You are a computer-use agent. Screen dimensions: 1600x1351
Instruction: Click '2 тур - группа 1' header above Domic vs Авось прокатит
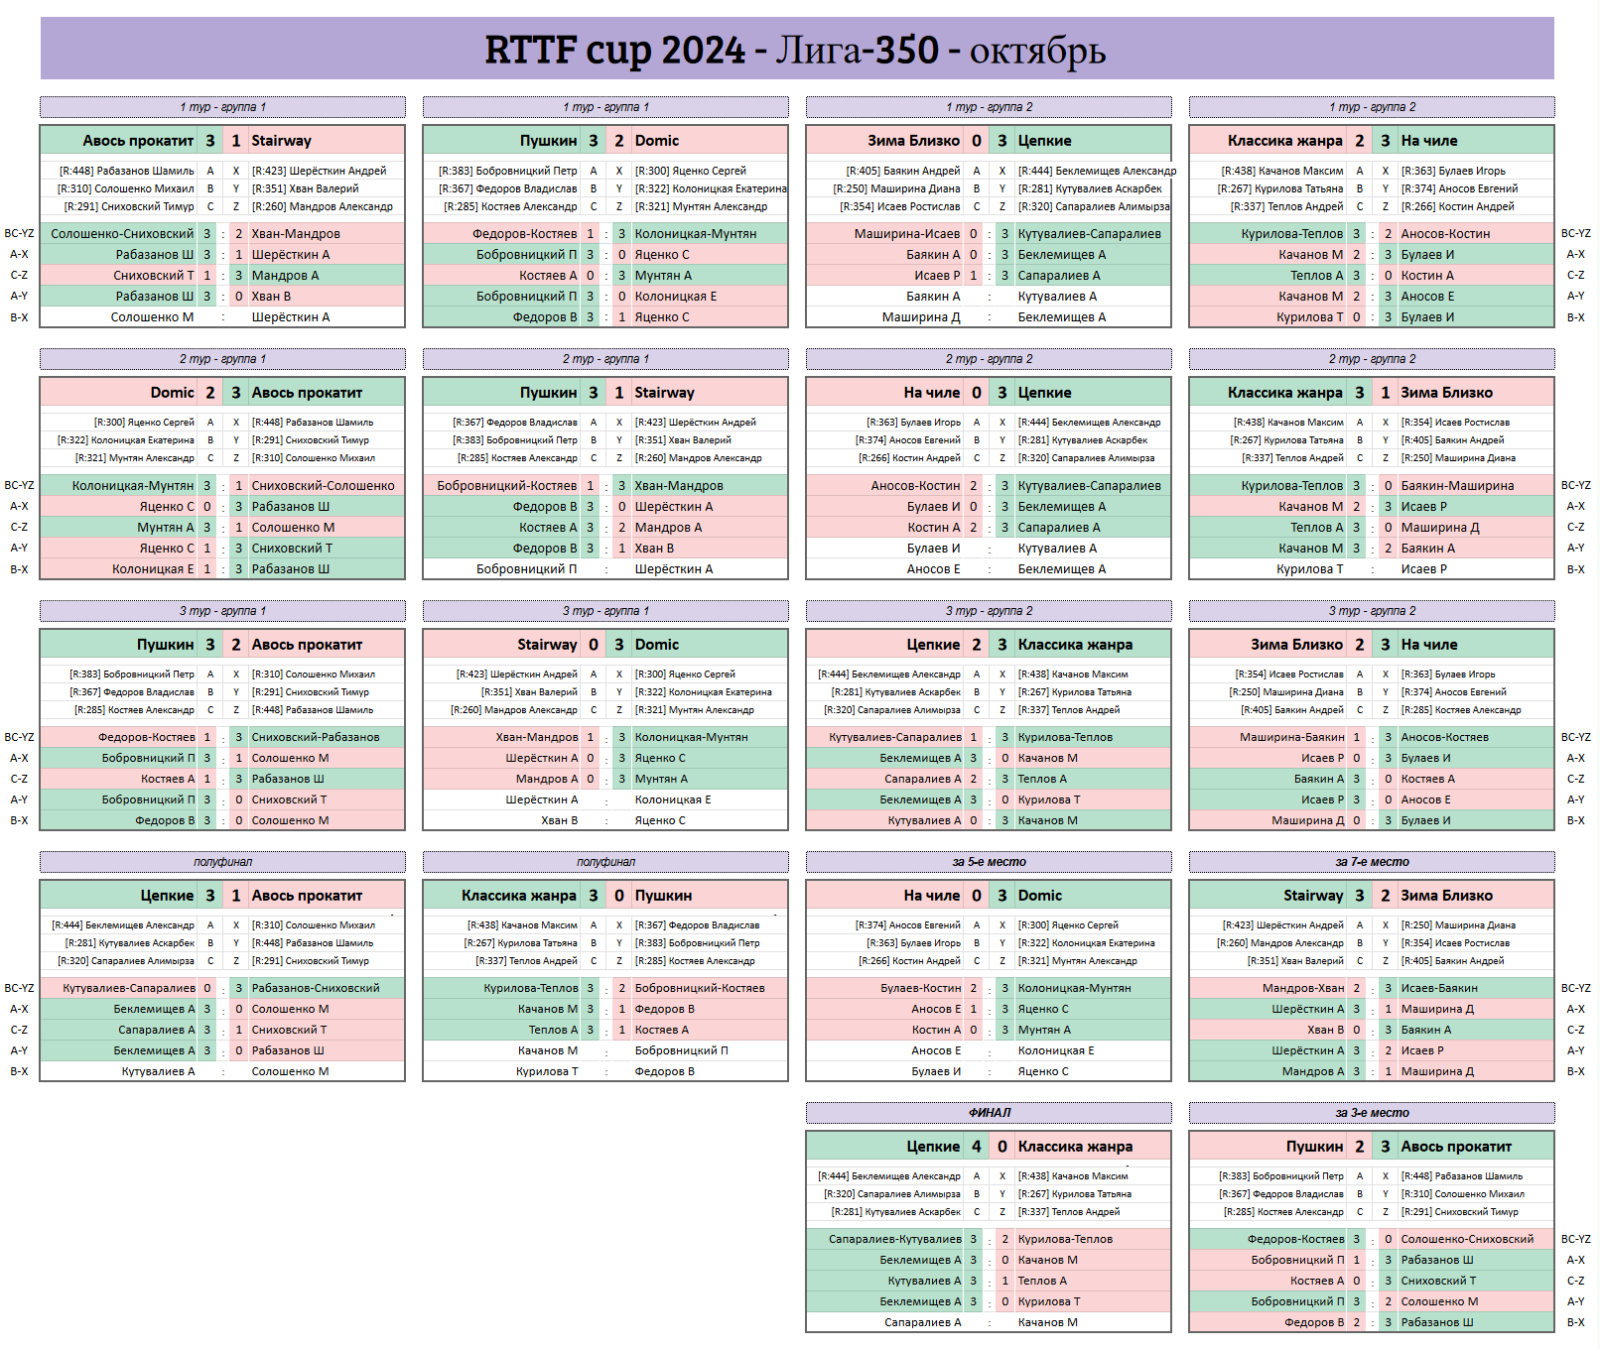coord(222,359)
